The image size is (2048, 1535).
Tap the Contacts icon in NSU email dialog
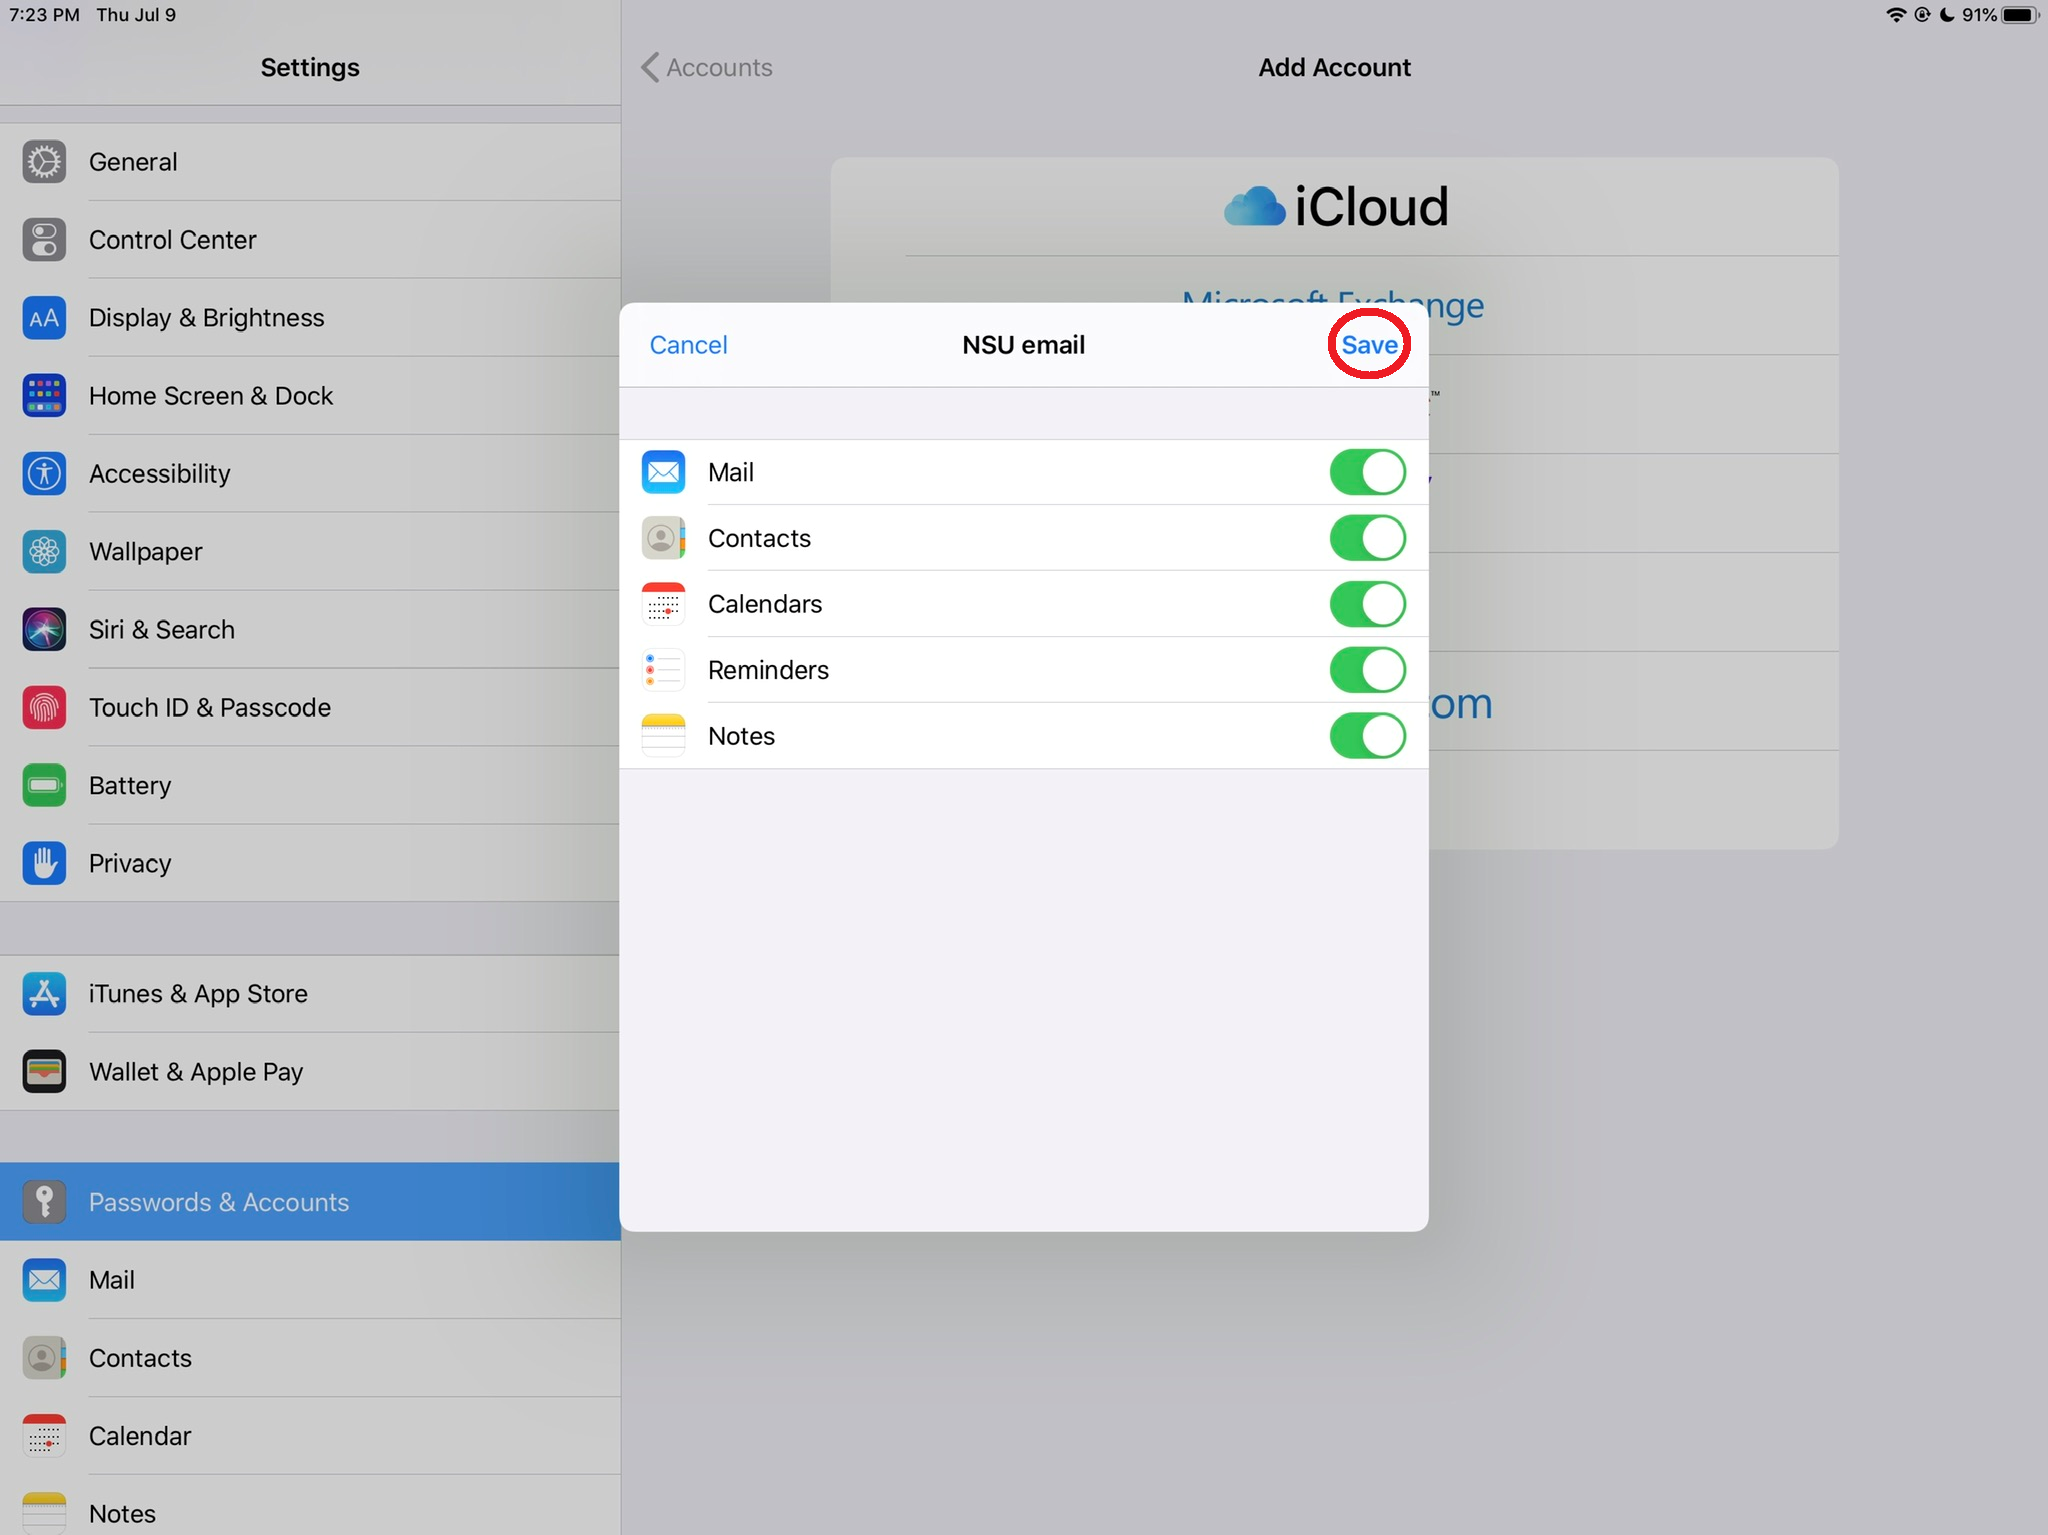click(x=663, y=538)
